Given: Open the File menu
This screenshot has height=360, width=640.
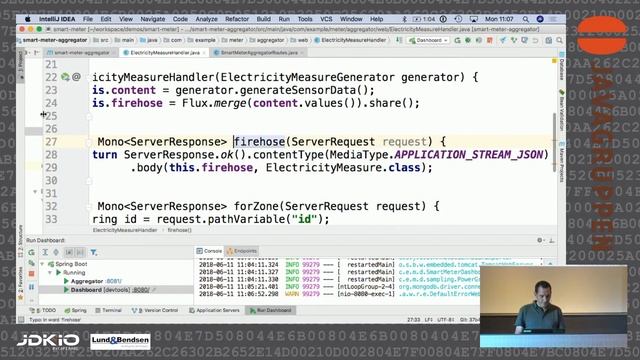Looking at the screenshot, I should pyautogui.click(x=88, y=19).
